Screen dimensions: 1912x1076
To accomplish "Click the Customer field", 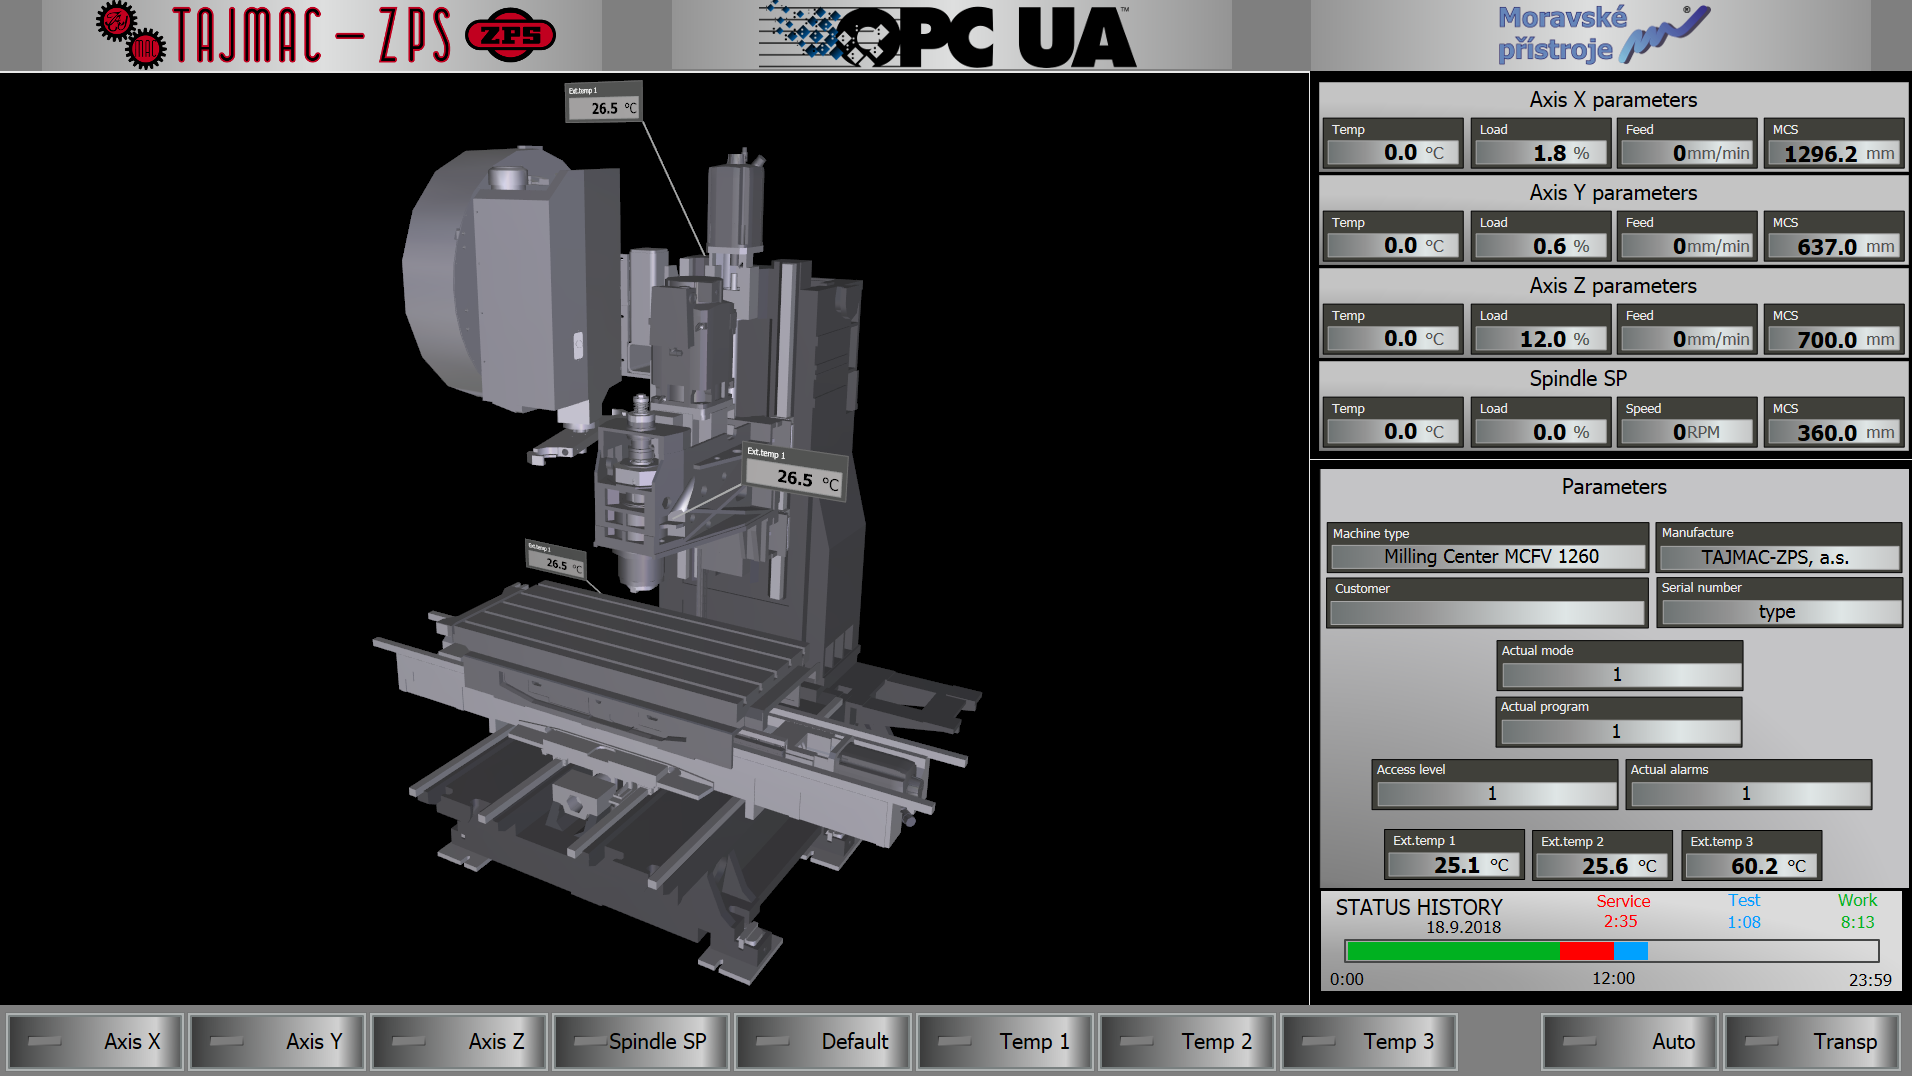I will click(1487, 612).
